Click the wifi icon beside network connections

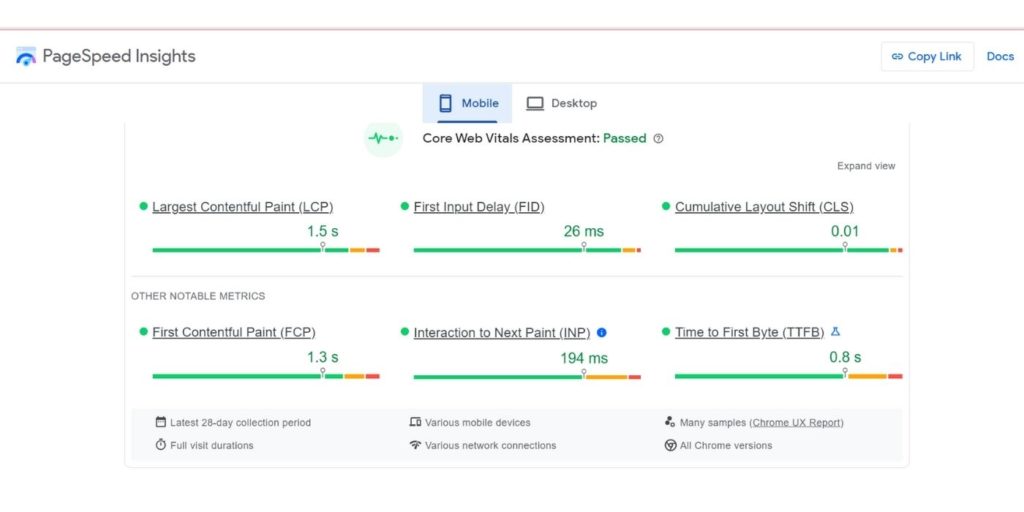pos(415,445)
